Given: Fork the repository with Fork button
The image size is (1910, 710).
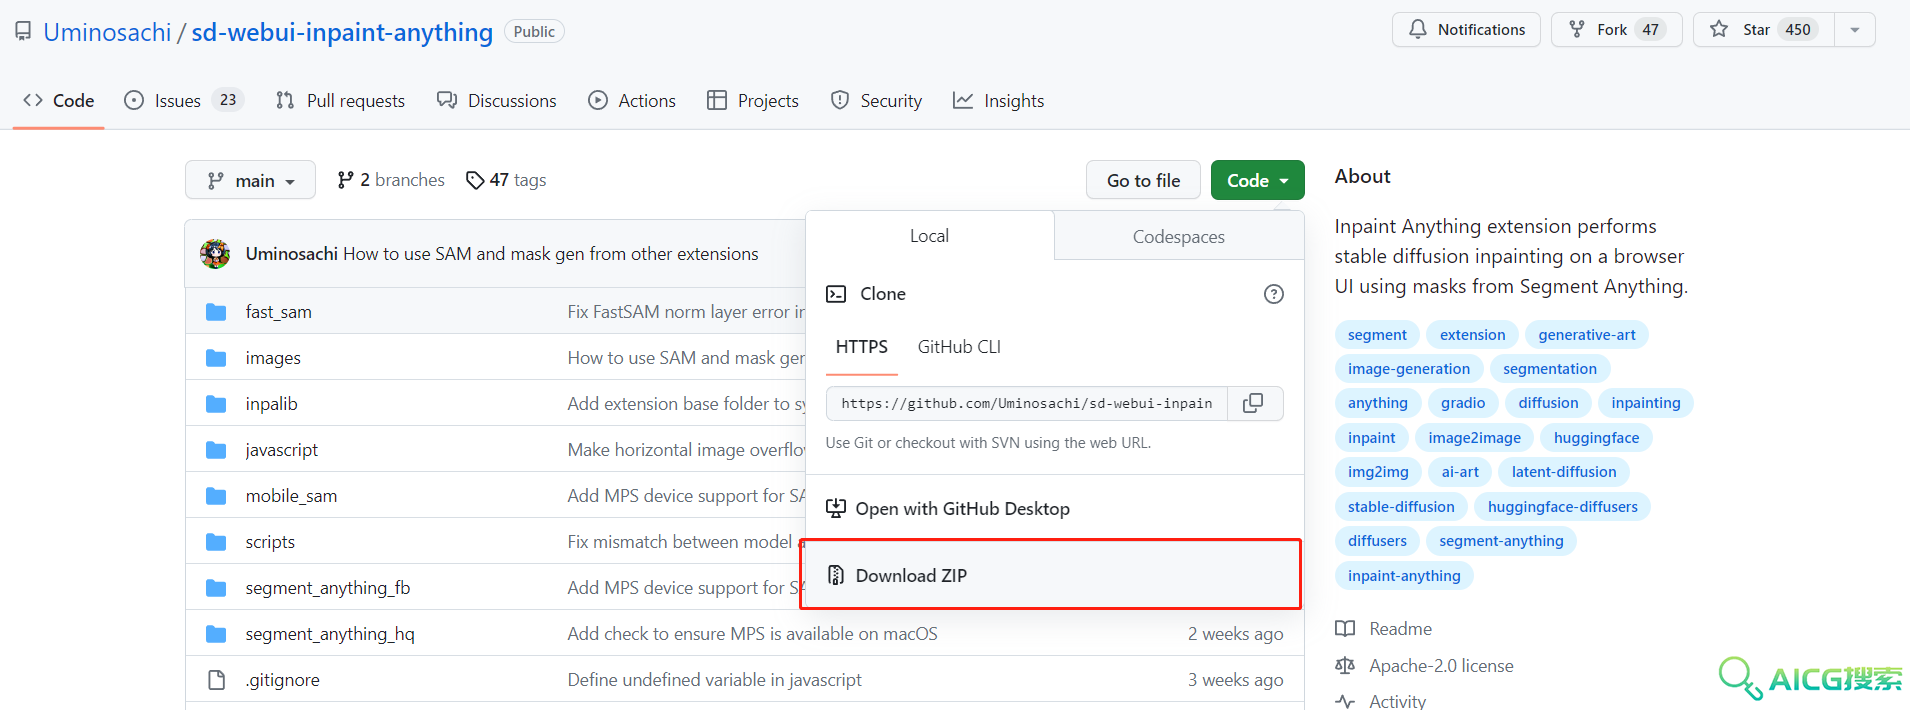Looking at the screenshot, I should (x=1616, y=30).
